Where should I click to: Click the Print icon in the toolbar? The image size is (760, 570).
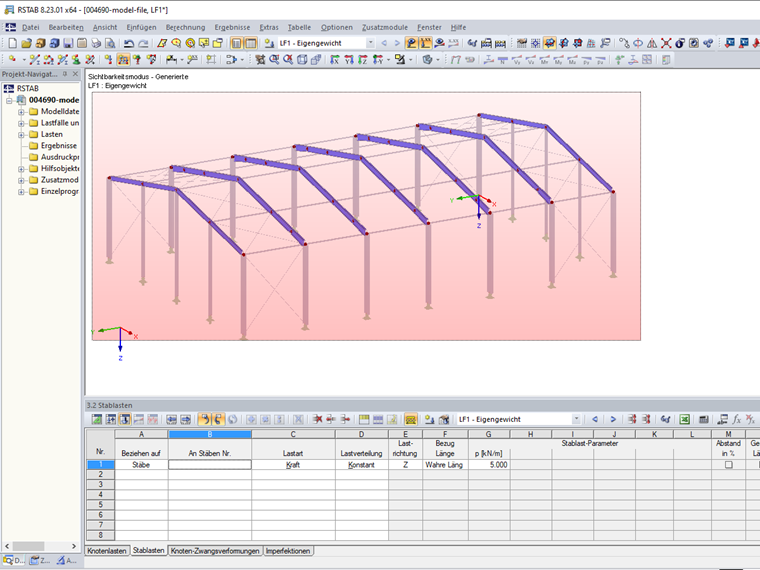(96, 43)
